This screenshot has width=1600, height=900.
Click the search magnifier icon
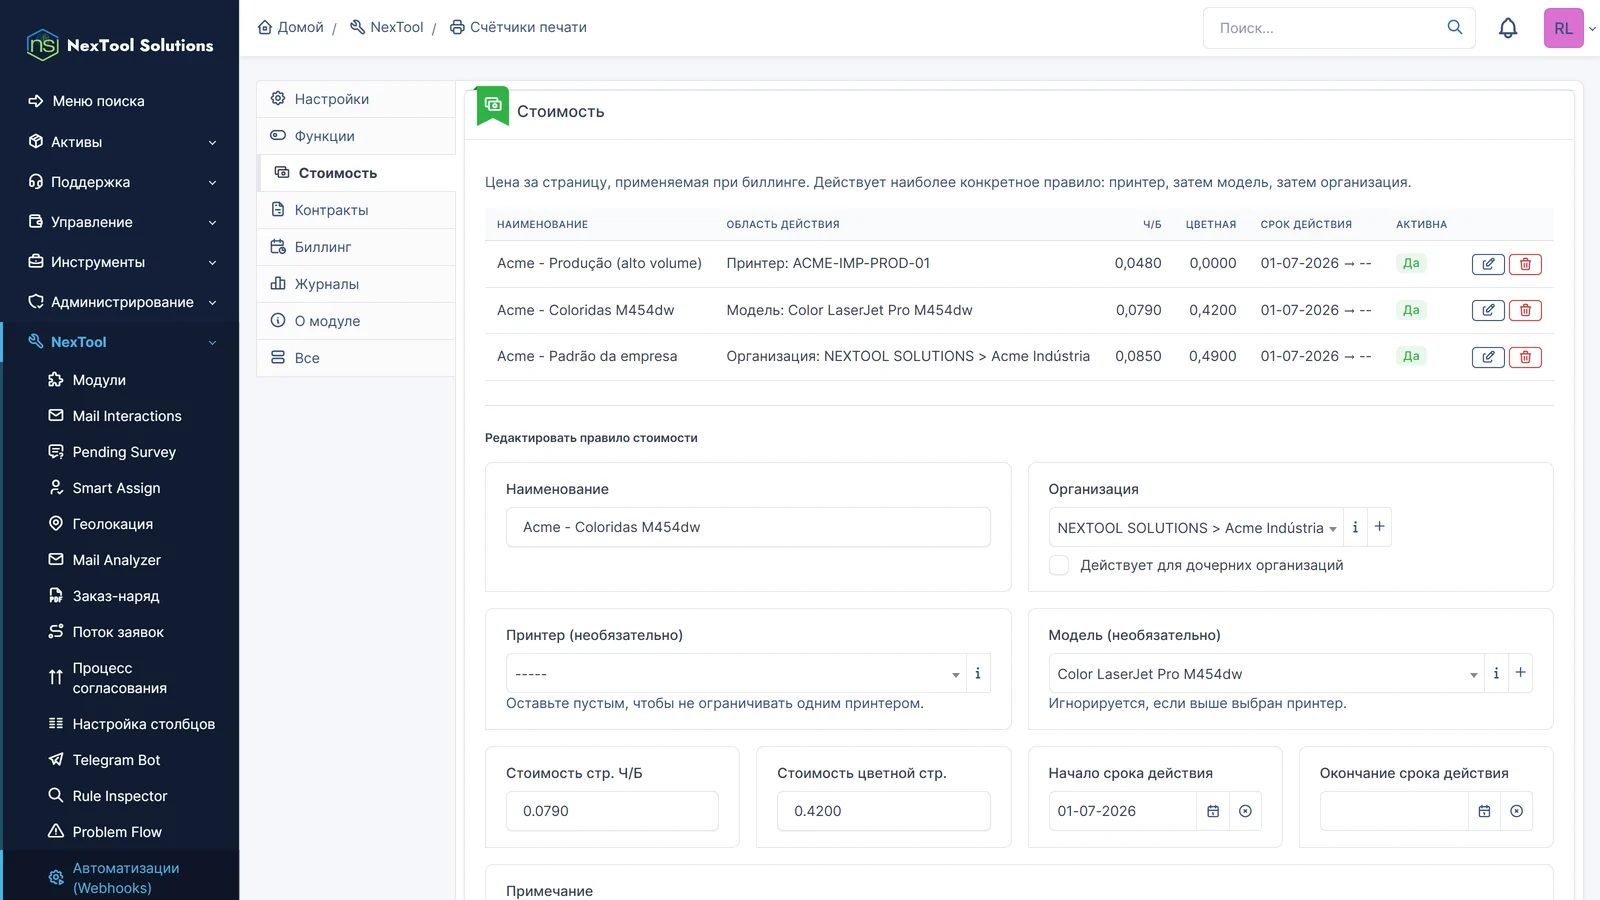pos(1455,28)
